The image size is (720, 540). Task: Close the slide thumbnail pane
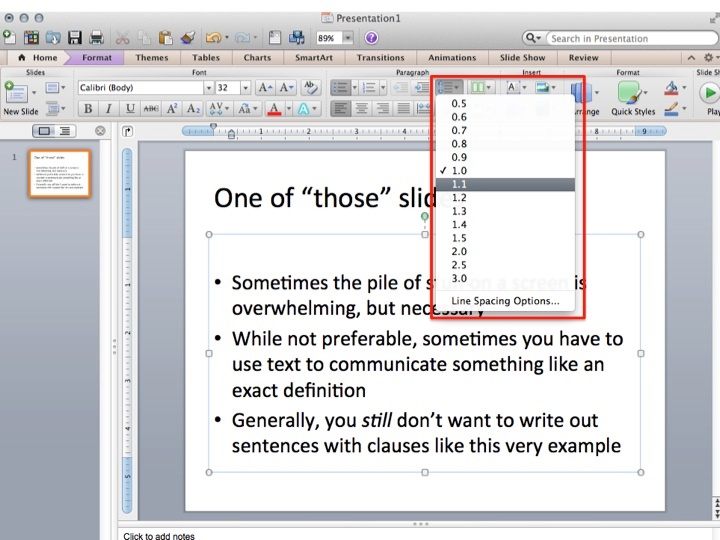coord(100,131)
